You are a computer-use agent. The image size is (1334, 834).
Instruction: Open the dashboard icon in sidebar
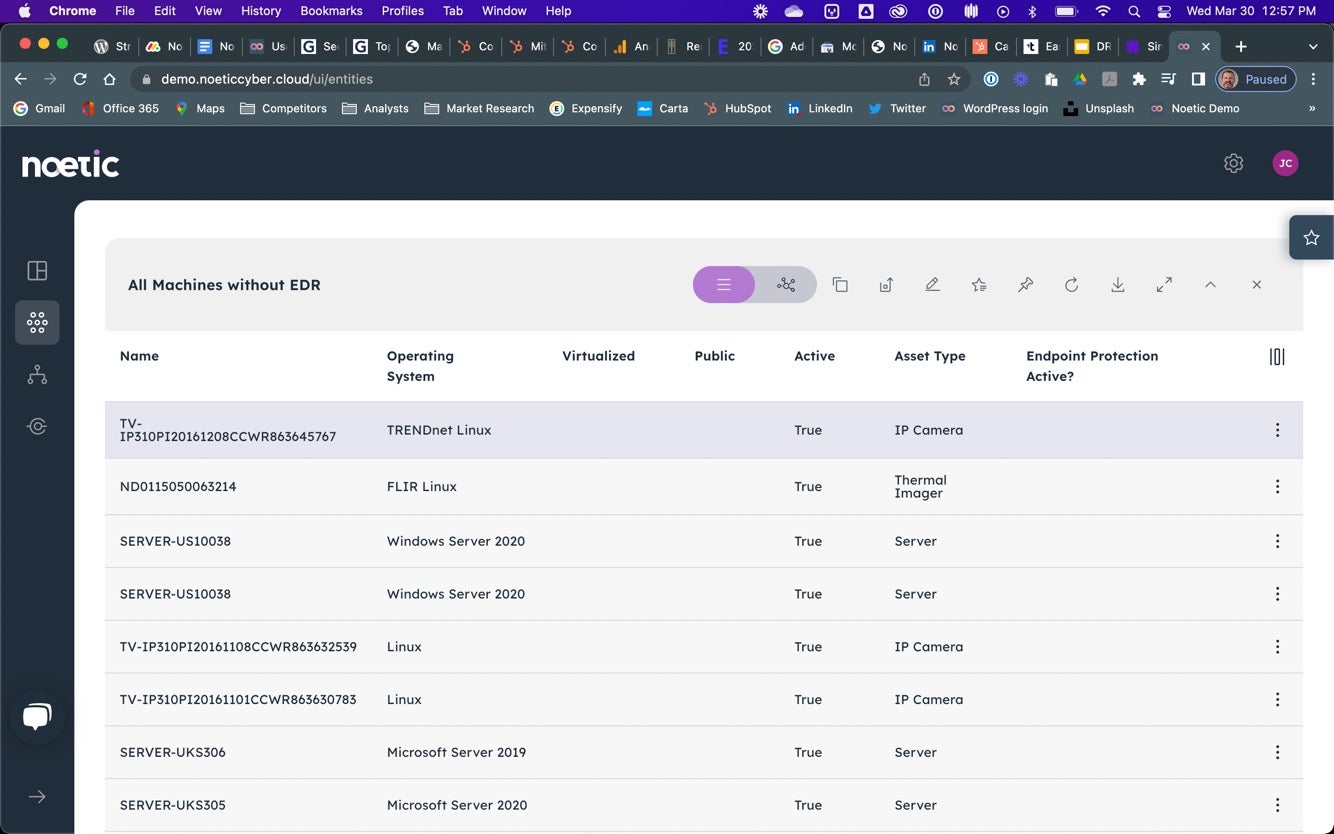(x=37, y=271)
